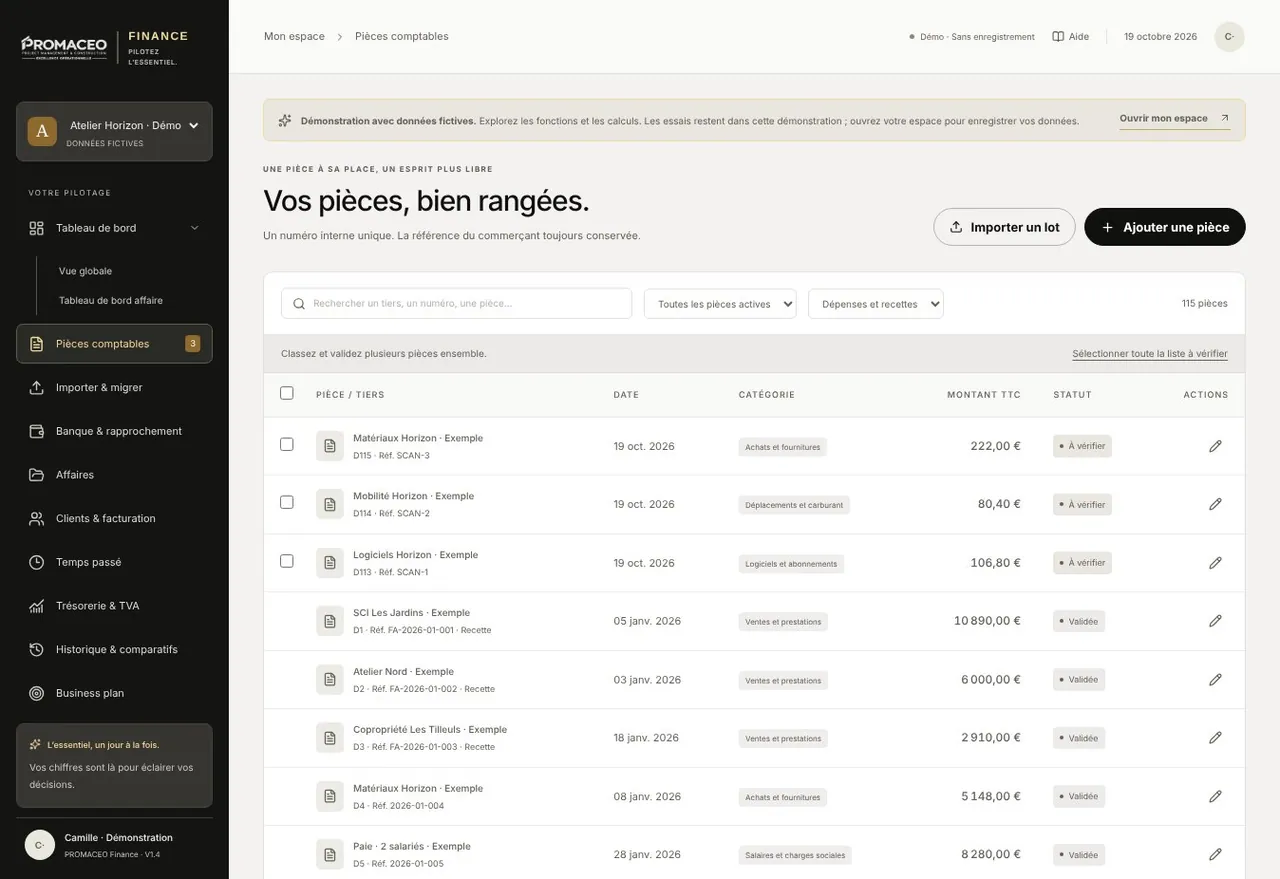Click the À vérifier status for D115
Image resolution: width=1280 pixels, height=879 pixels.
point(1082,446)
